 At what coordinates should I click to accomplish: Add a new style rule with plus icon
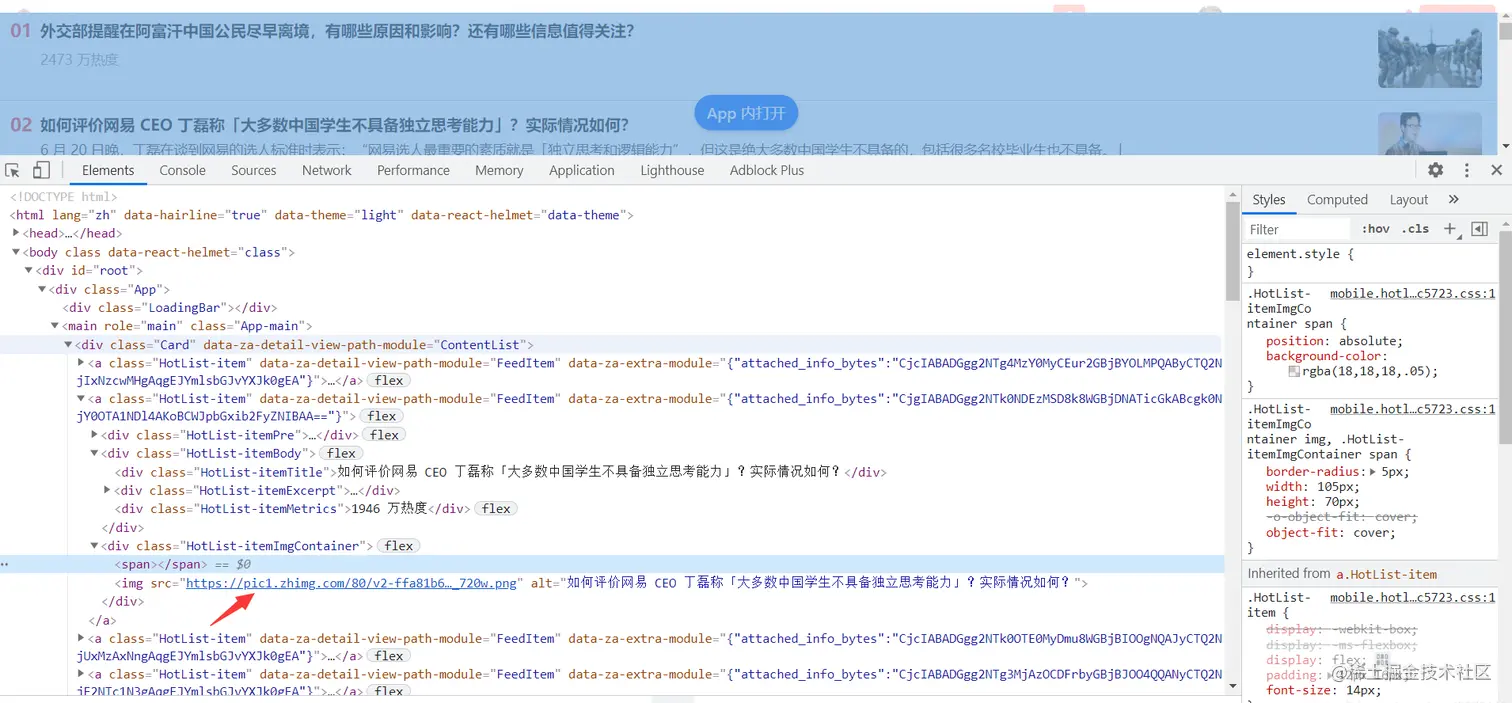point(1450,229)
